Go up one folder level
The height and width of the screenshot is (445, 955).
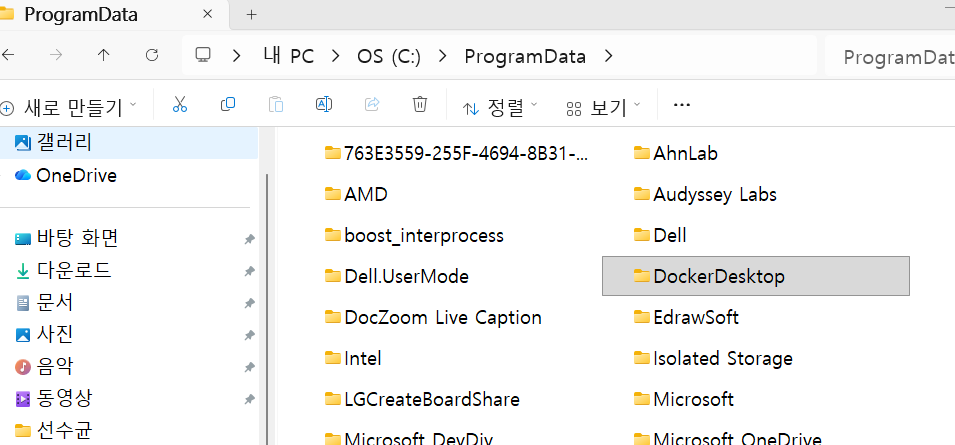pyautogui.click(x=104, y=55)
